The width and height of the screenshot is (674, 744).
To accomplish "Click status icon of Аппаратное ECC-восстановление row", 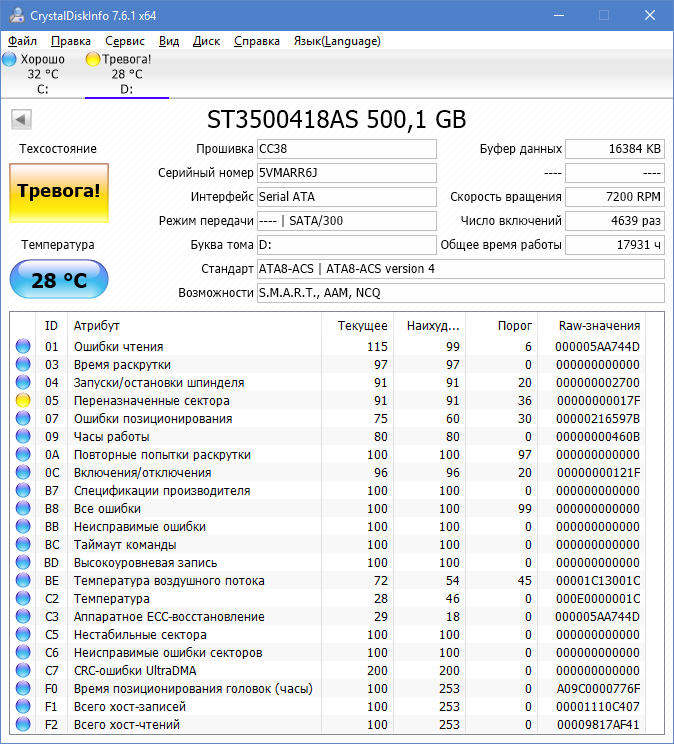I will point(23,617).
